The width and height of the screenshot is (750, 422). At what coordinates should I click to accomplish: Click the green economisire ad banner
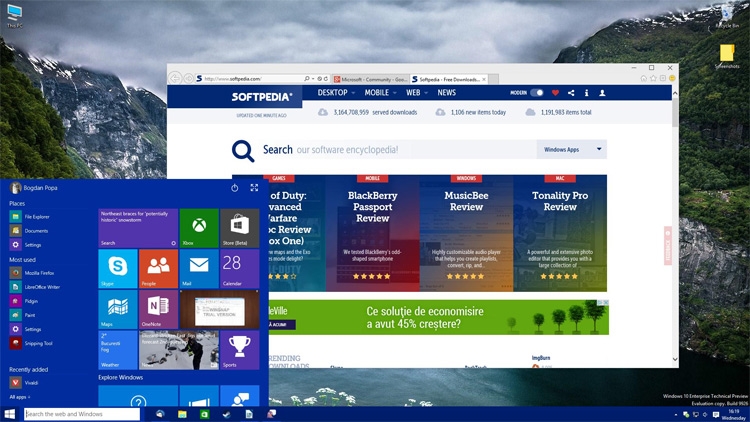click(439, 317)
